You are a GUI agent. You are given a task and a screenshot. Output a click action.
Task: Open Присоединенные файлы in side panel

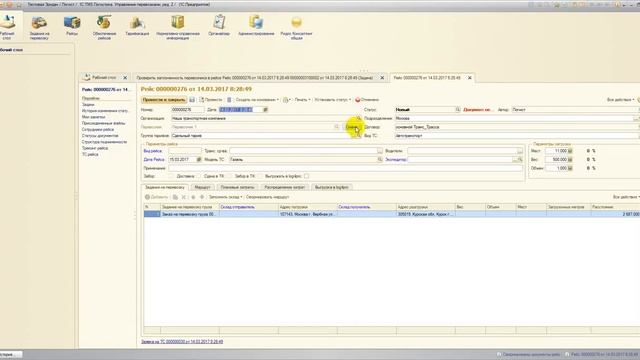(103, 123)
